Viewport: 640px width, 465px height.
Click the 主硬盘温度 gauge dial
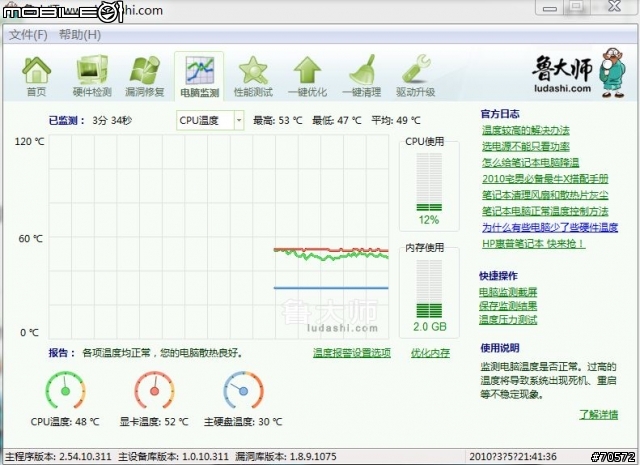[243, 390]
